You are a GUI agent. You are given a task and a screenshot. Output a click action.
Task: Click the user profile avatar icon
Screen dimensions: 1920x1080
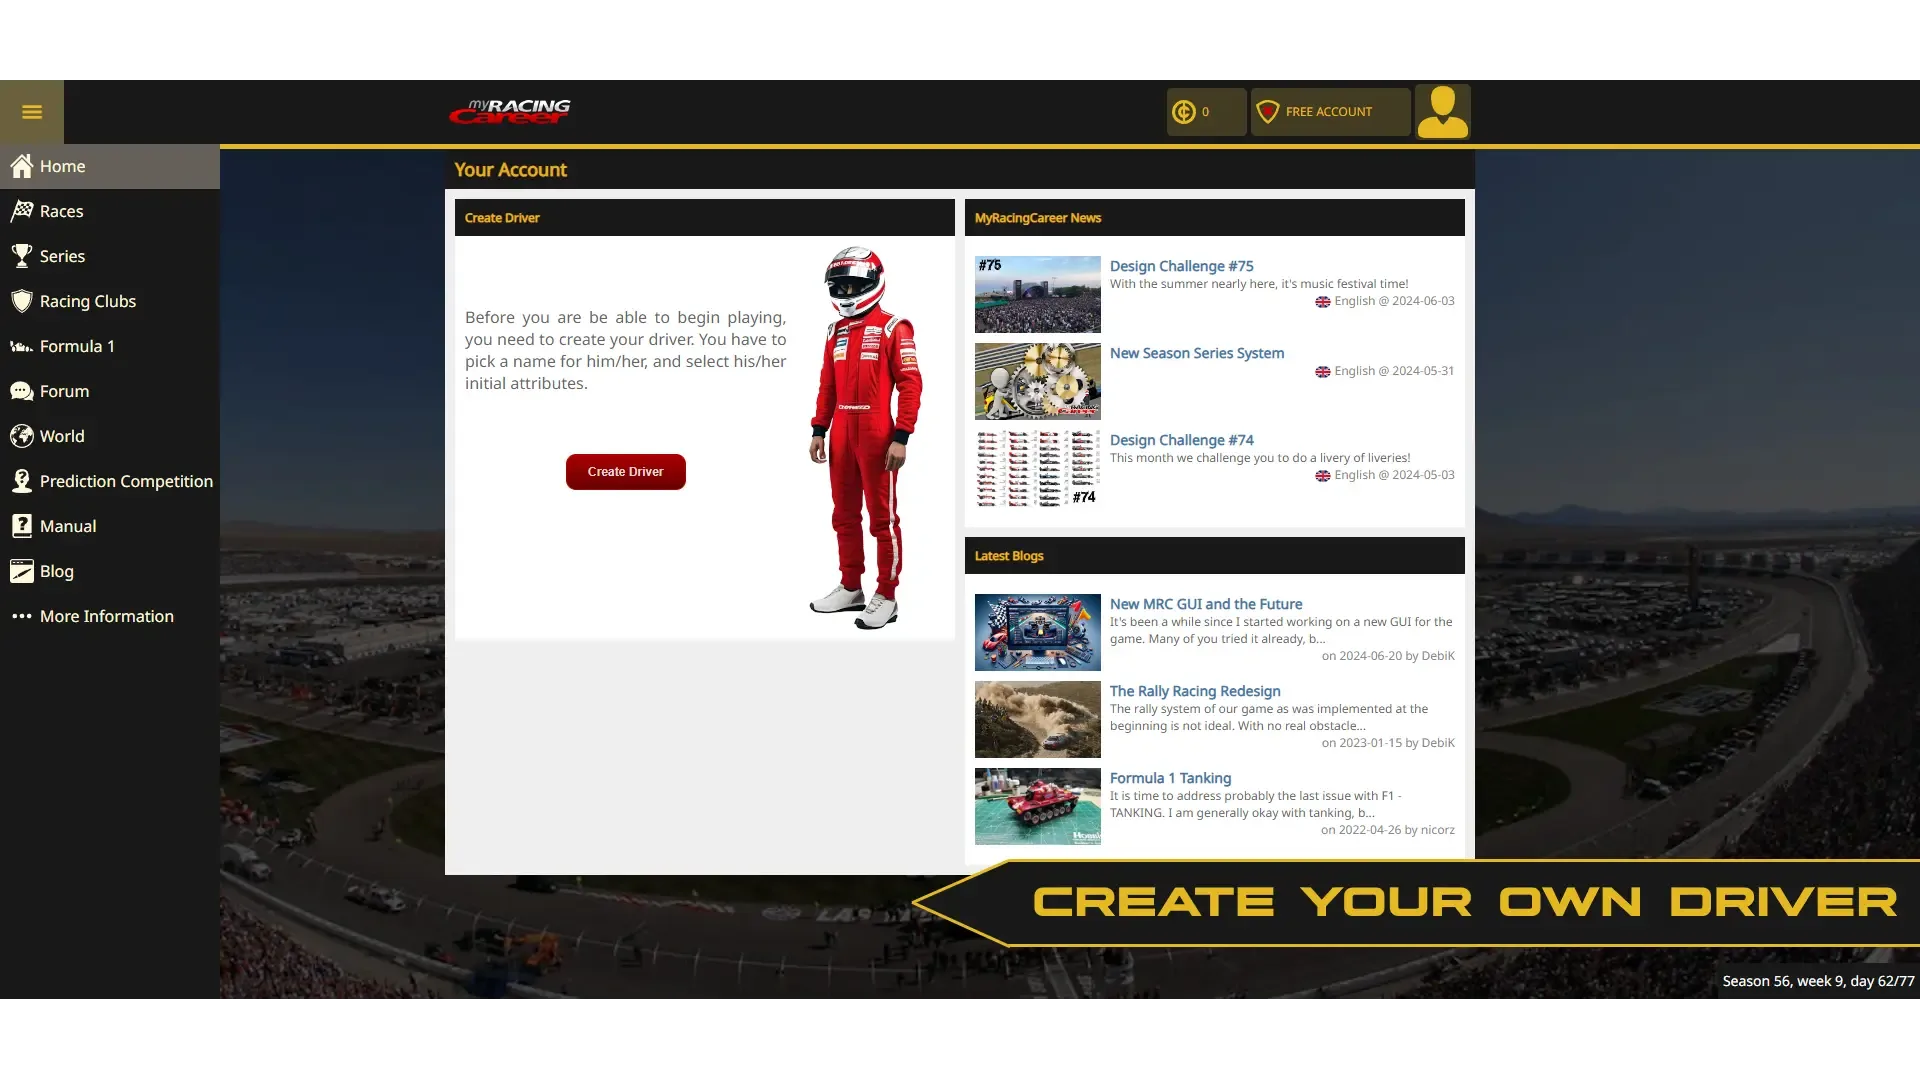[1442, 112]
